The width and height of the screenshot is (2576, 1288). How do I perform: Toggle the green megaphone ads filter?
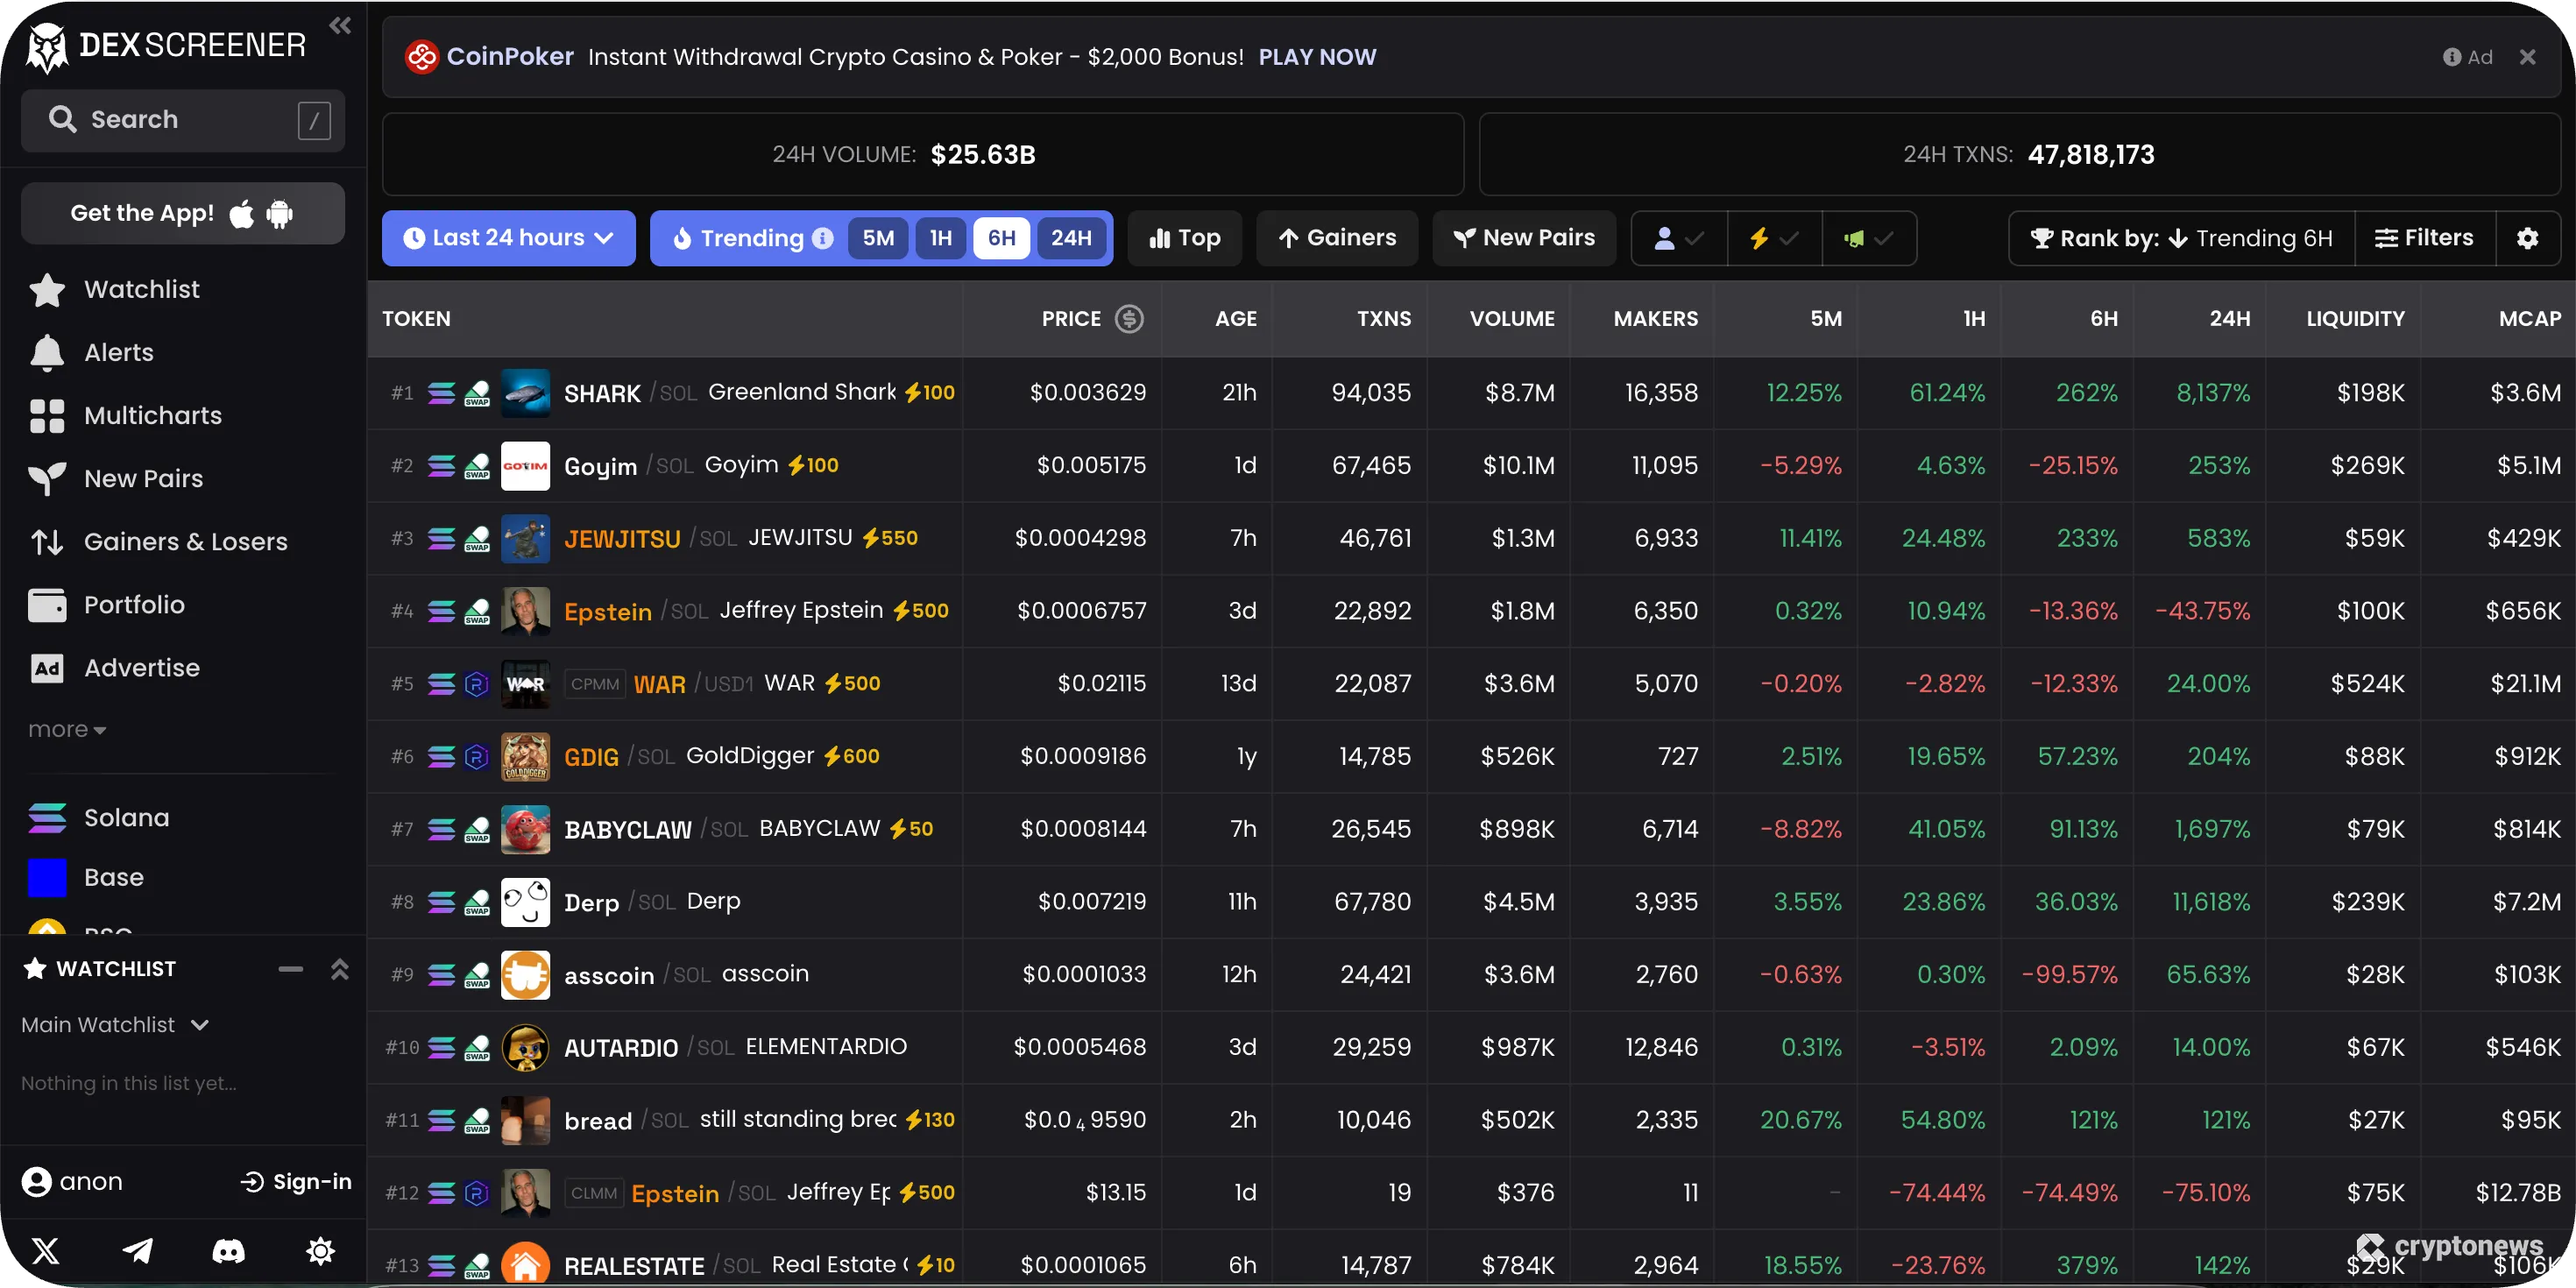tap(1868, 238)
